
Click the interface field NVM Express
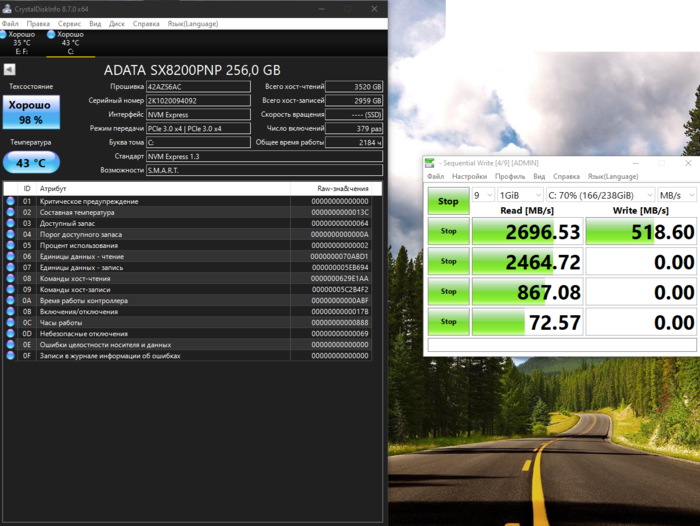(198, 114)
